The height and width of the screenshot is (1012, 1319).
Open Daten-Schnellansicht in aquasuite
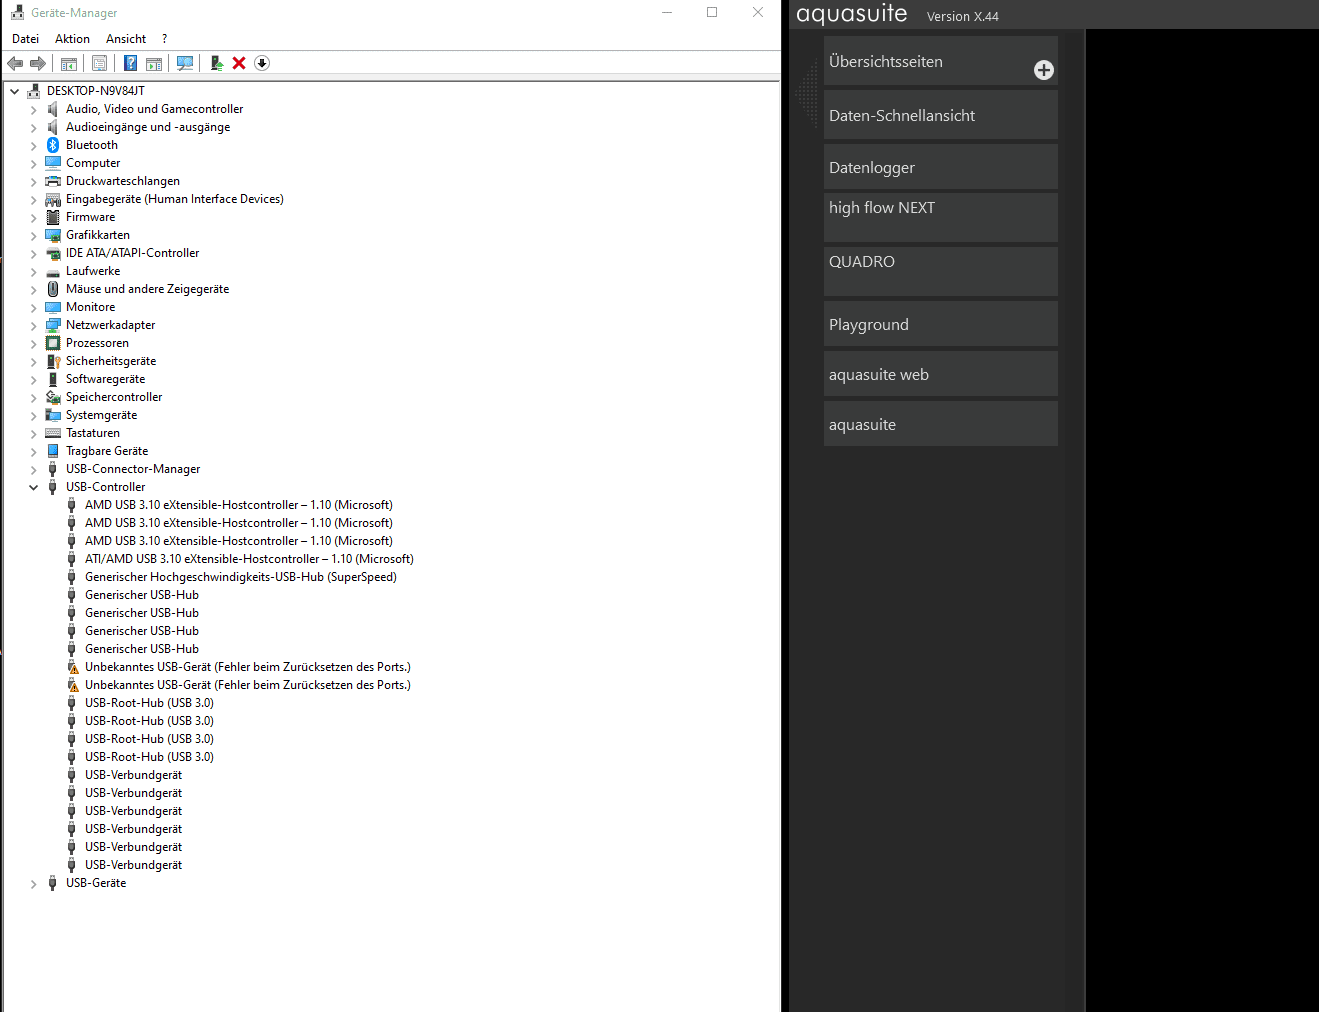[x=941, y=115]
